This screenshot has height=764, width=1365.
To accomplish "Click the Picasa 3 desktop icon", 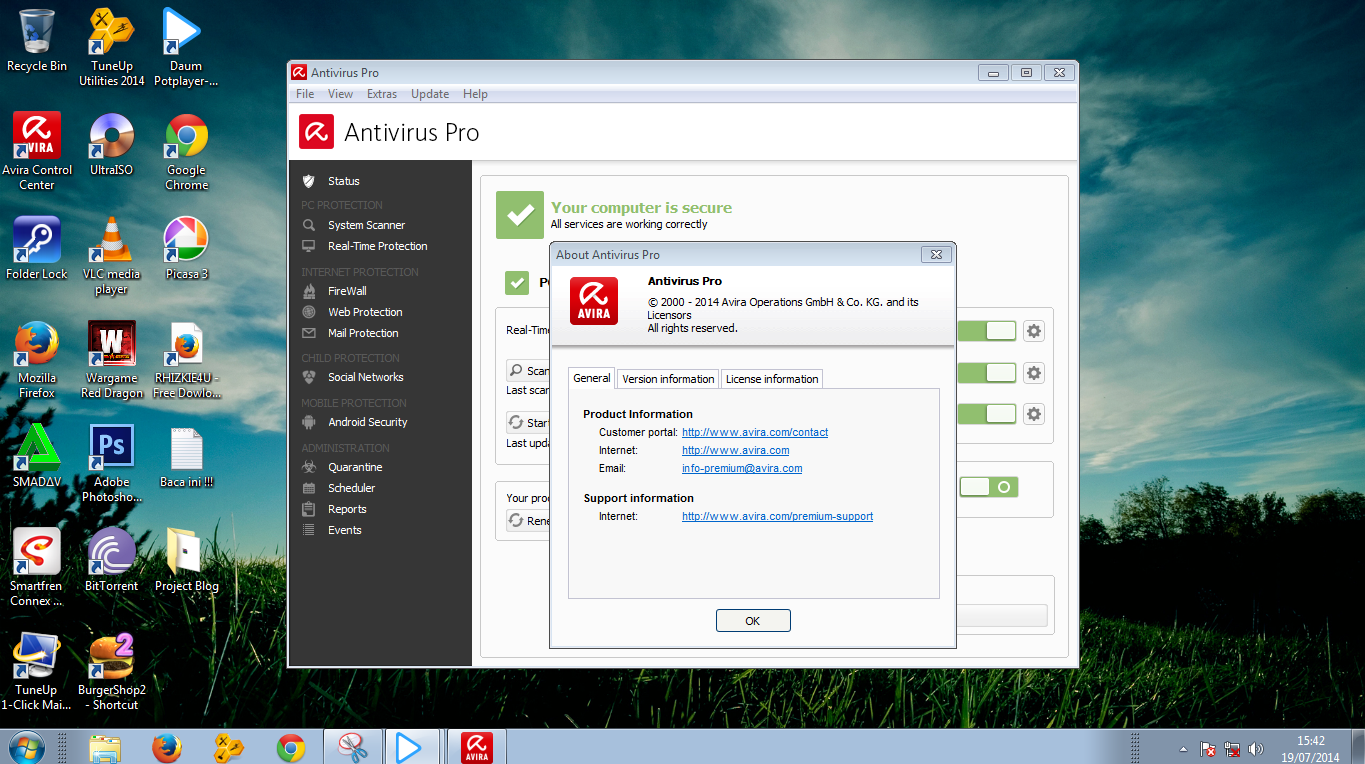I will pos(187,248).
